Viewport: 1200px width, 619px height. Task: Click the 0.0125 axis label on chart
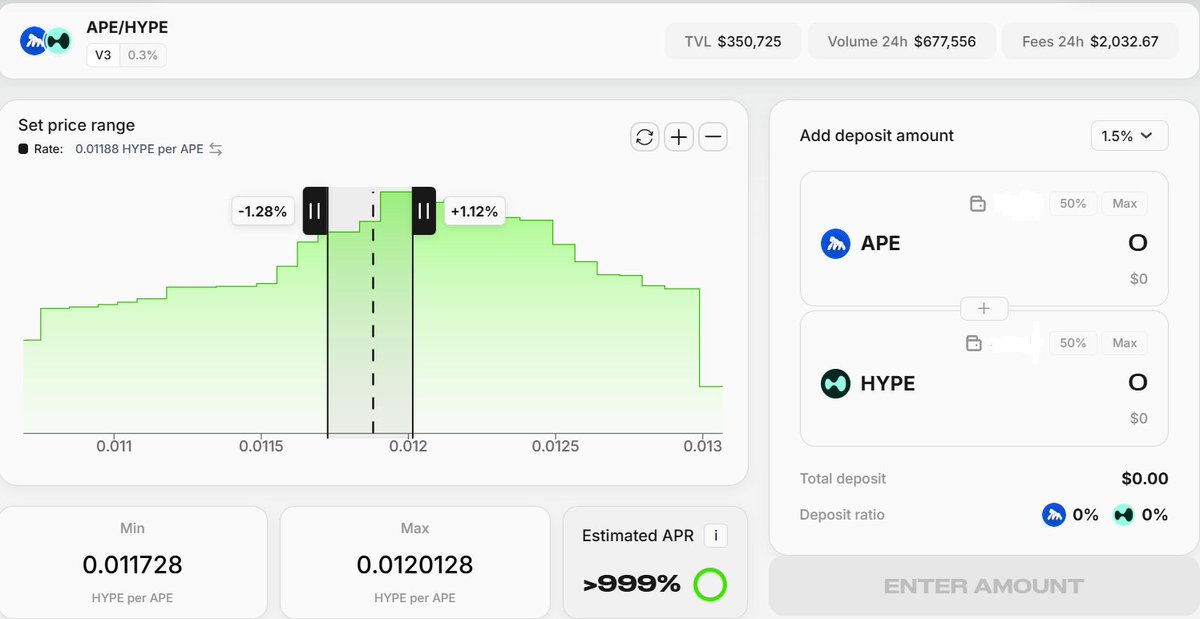click(555, 447)
